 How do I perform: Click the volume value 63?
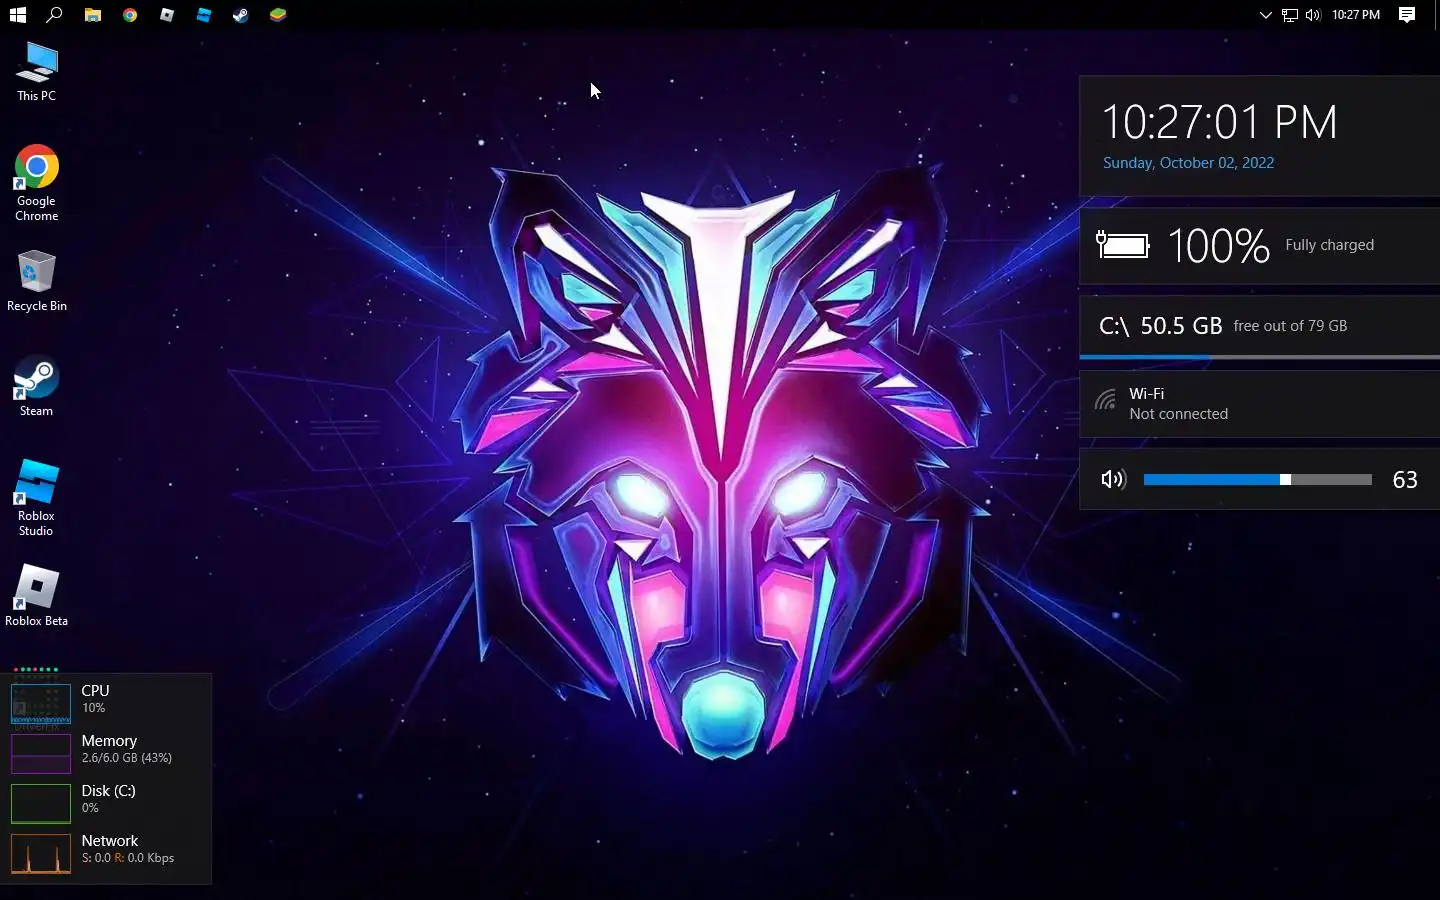1405,480
